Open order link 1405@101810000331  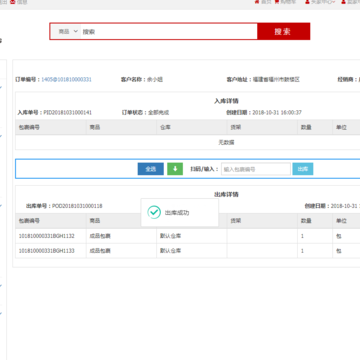tap(66, 80)
